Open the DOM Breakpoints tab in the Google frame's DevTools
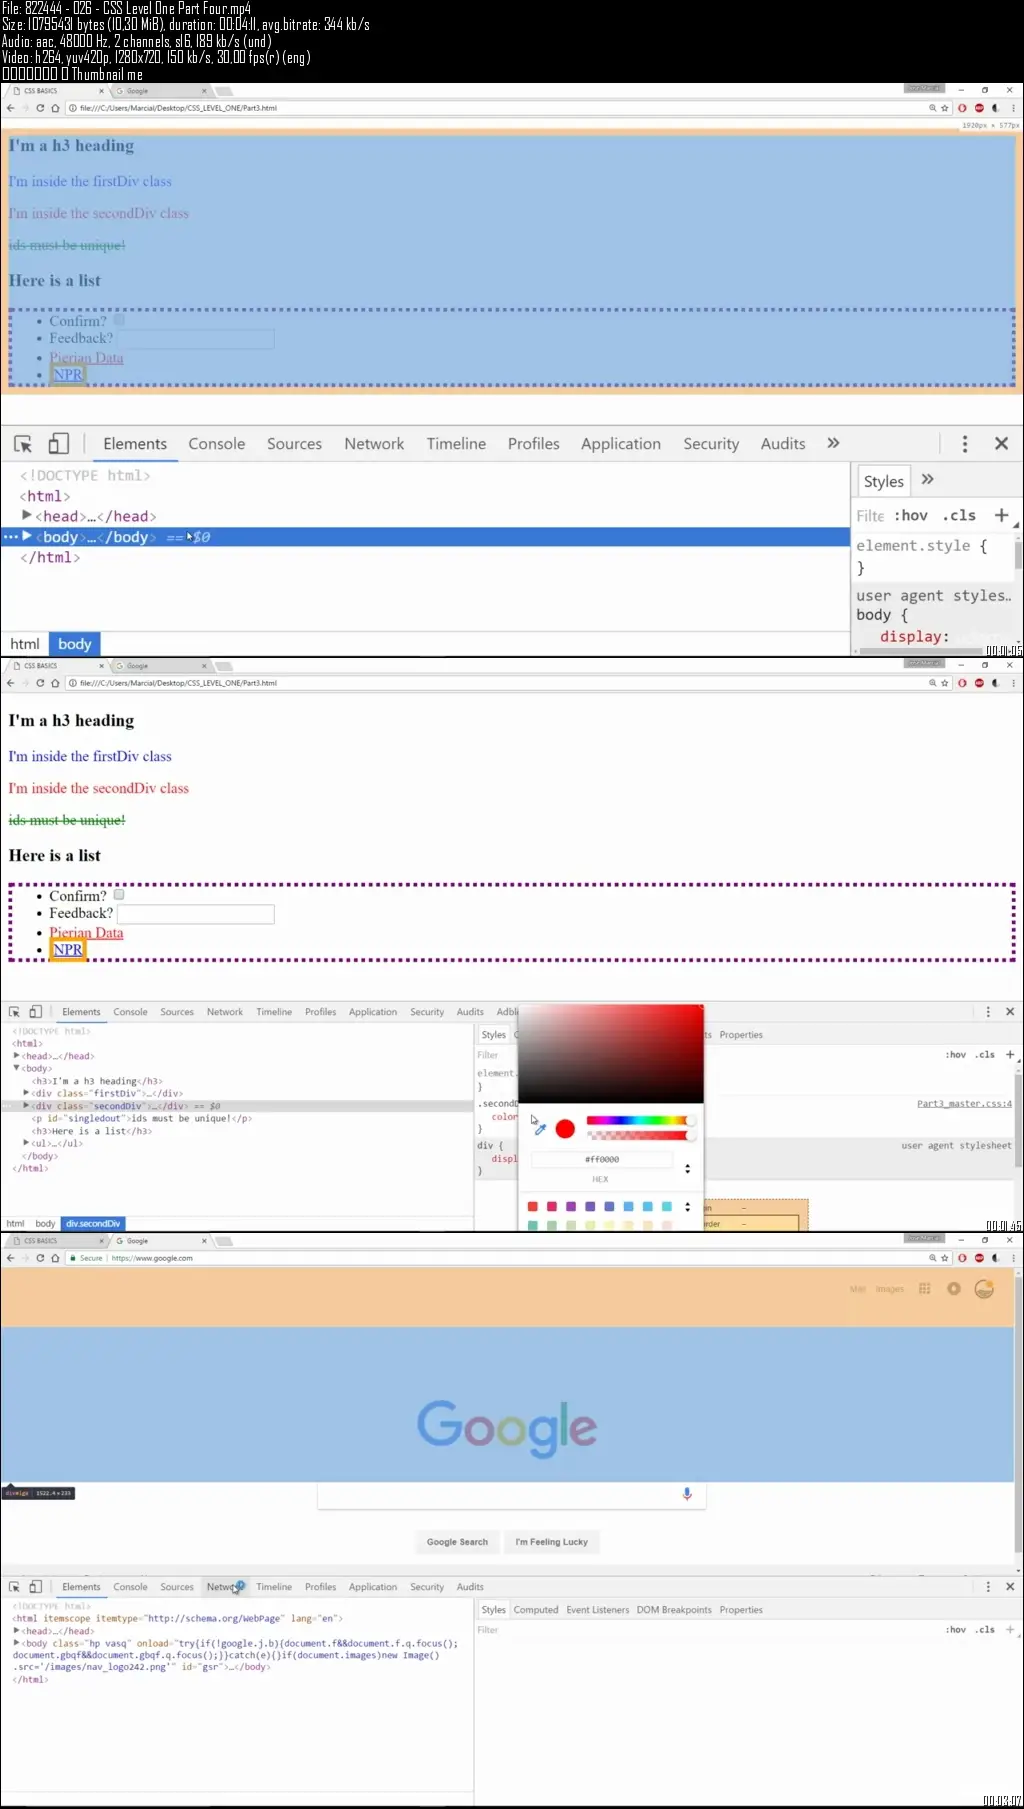 coord(674,1610)
